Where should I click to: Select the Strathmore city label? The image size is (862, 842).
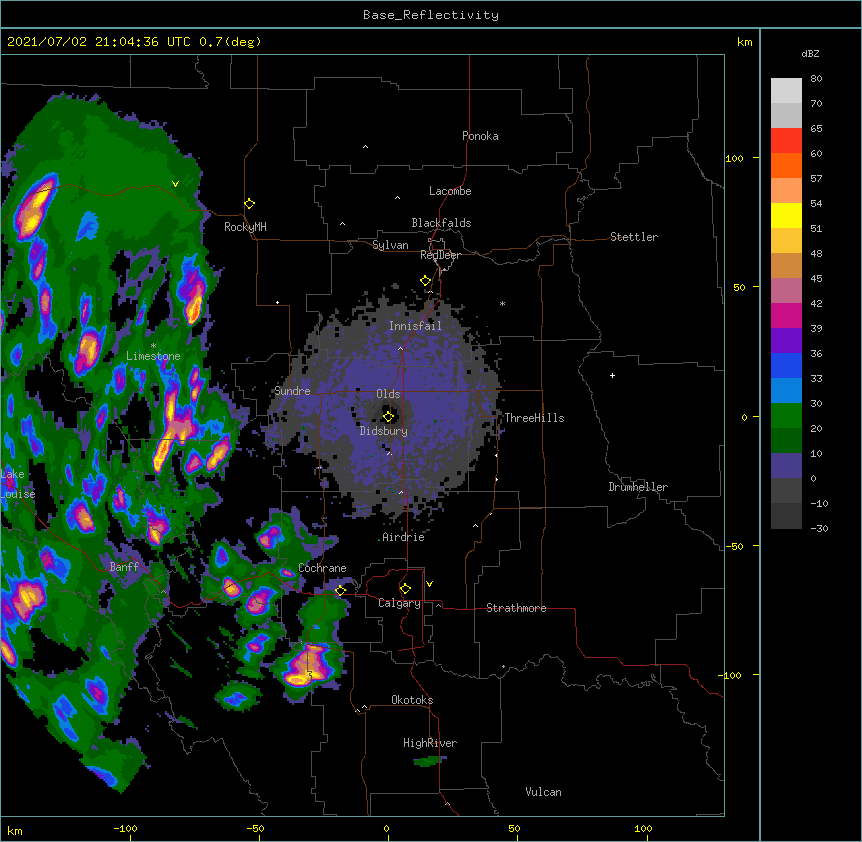tap(516, 608)
